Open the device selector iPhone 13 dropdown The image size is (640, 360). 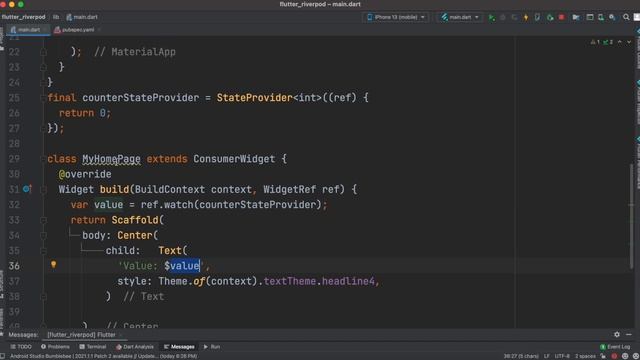396,17
